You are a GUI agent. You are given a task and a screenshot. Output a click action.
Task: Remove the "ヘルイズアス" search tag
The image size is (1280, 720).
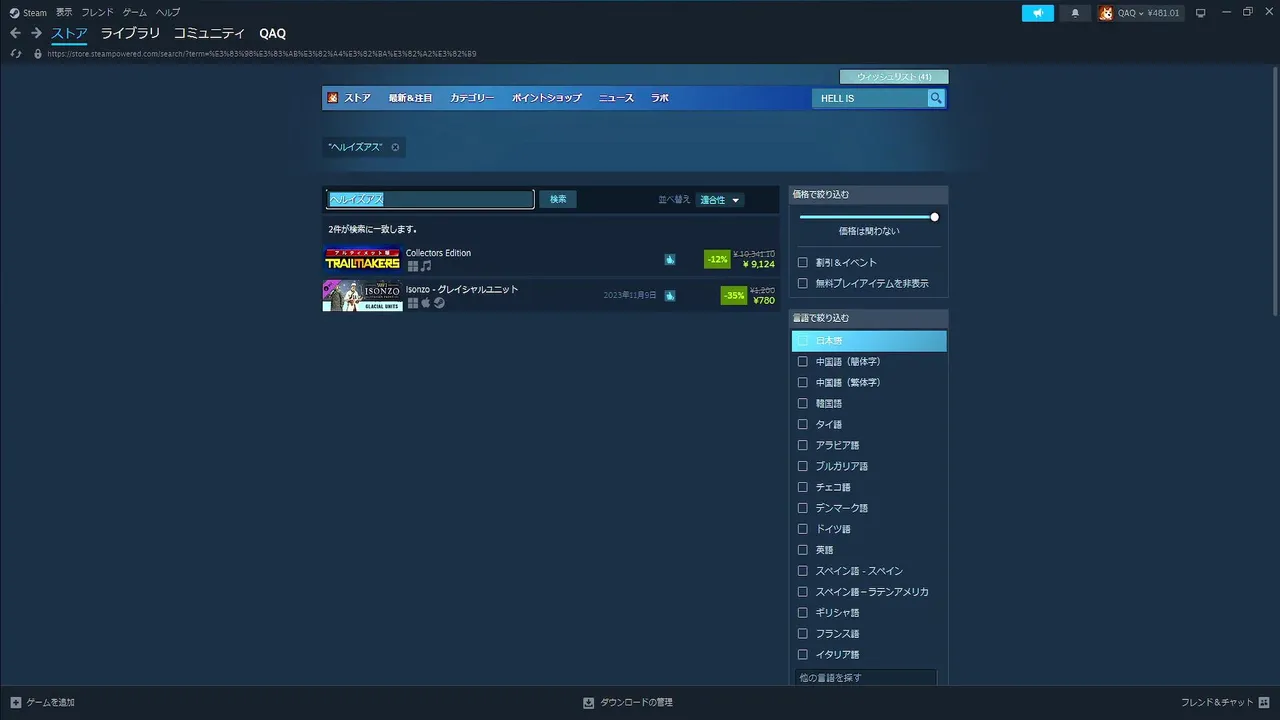pos(395,147)
